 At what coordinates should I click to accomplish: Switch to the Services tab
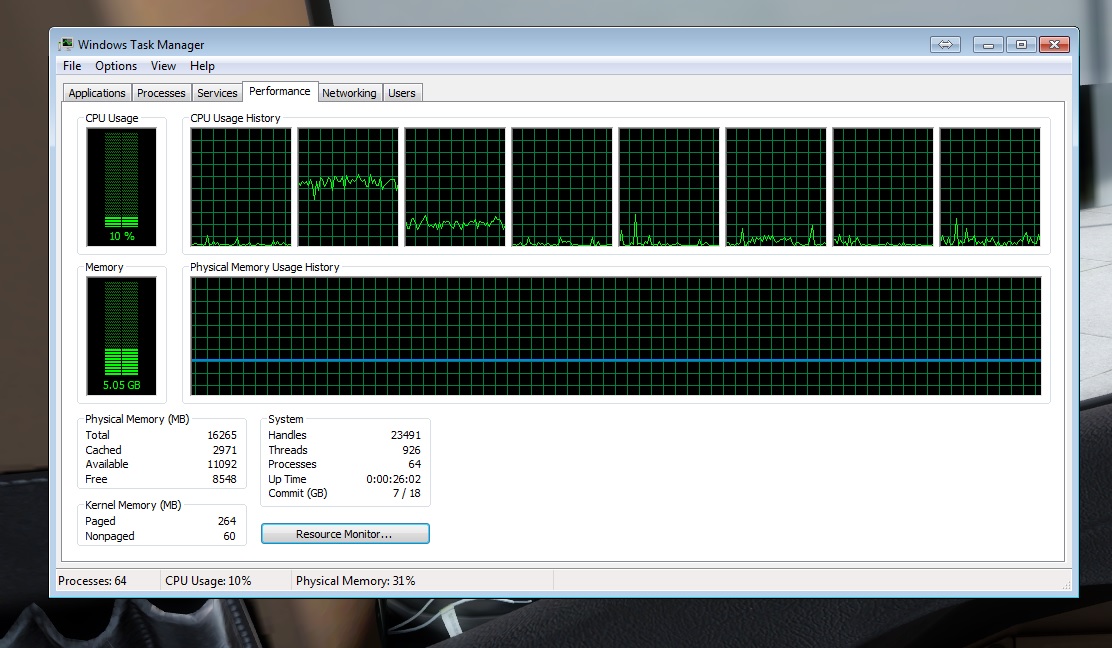coord(217,93)
